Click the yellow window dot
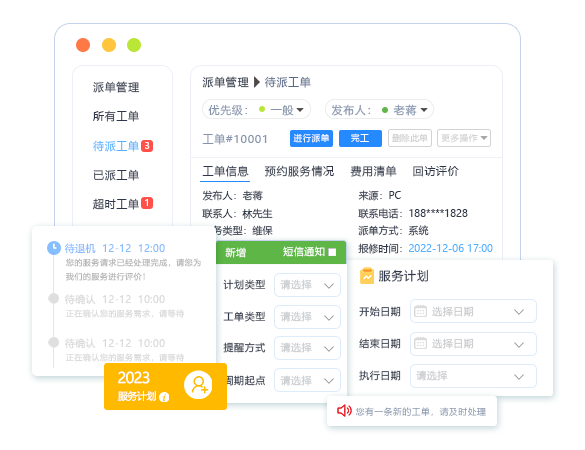 point(109,45)
